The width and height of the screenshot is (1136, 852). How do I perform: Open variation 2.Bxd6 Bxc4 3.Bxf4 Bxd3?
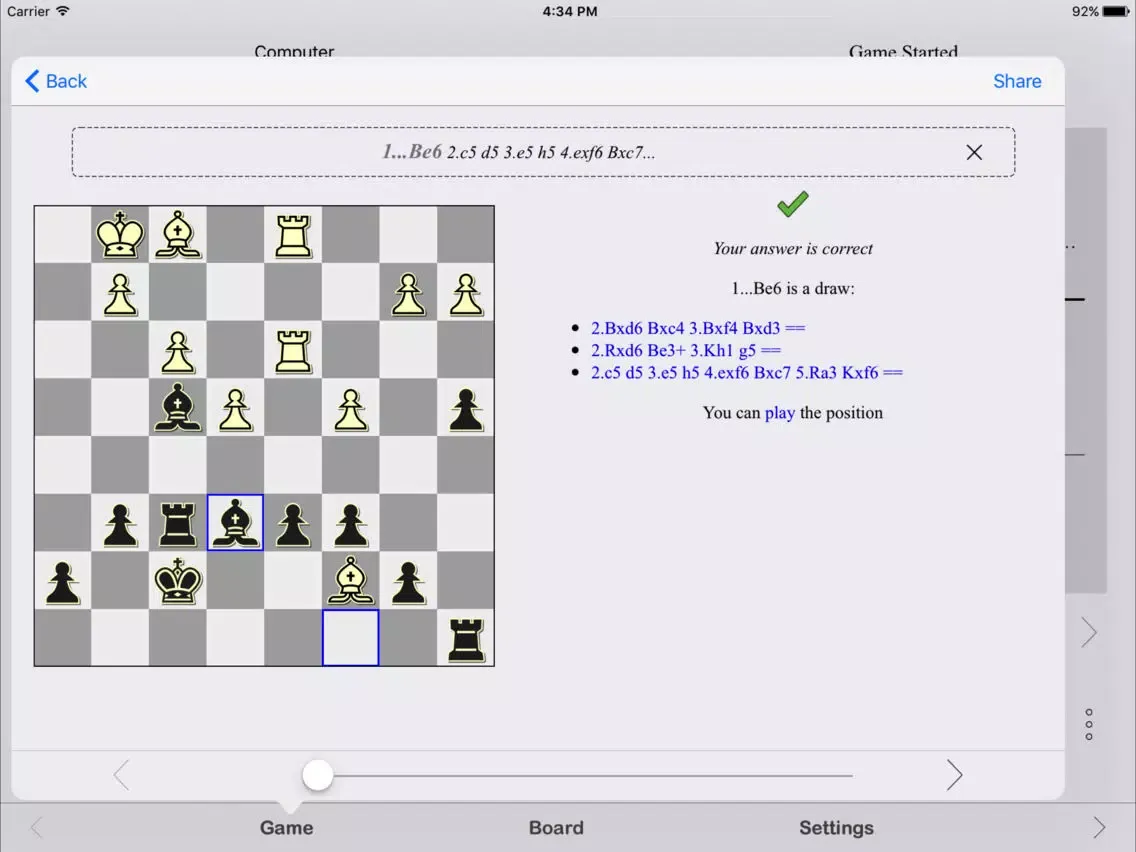pyautogui.click(x=697, y=328)
